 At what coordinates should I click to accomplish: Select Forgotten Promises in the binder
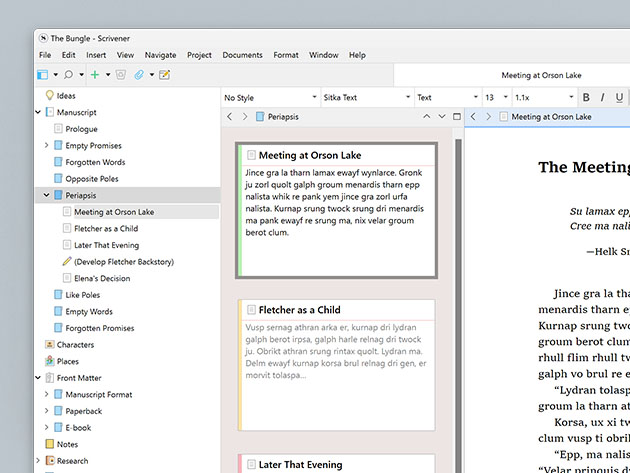[x=100, y=328]
